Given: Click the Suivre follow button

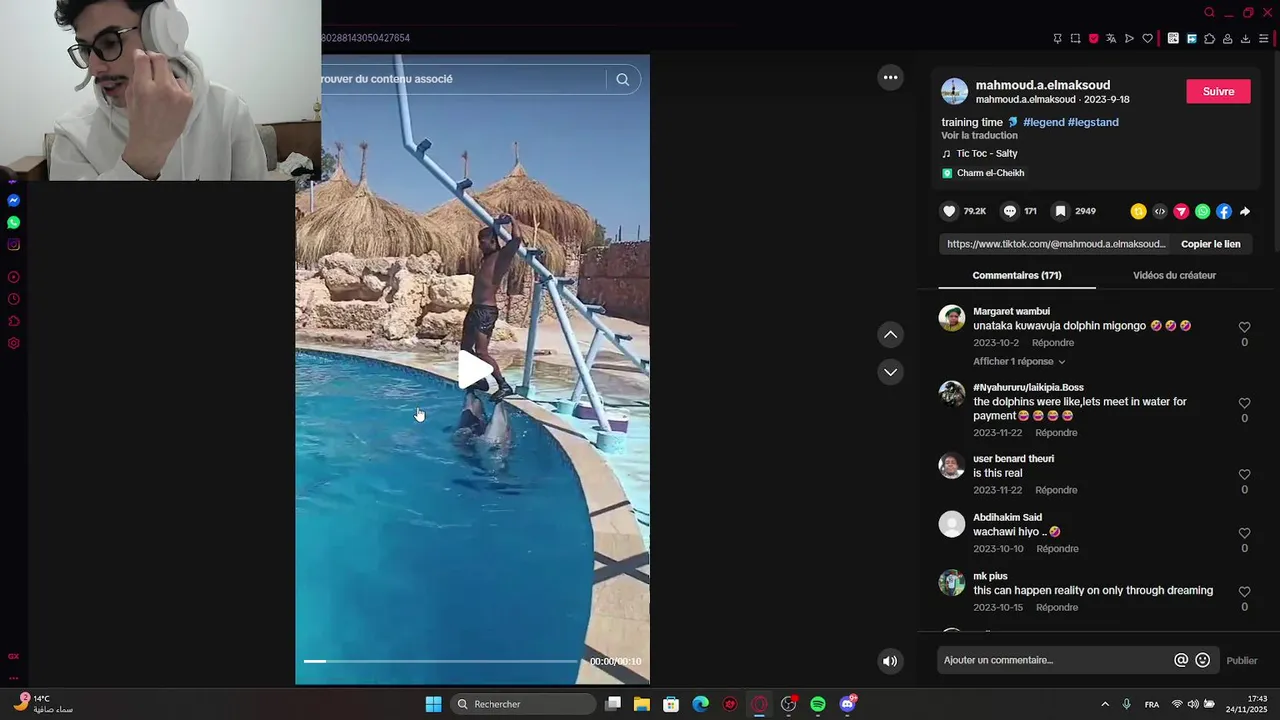Looking at the screenshot, I should click(x=1218, y=91).
